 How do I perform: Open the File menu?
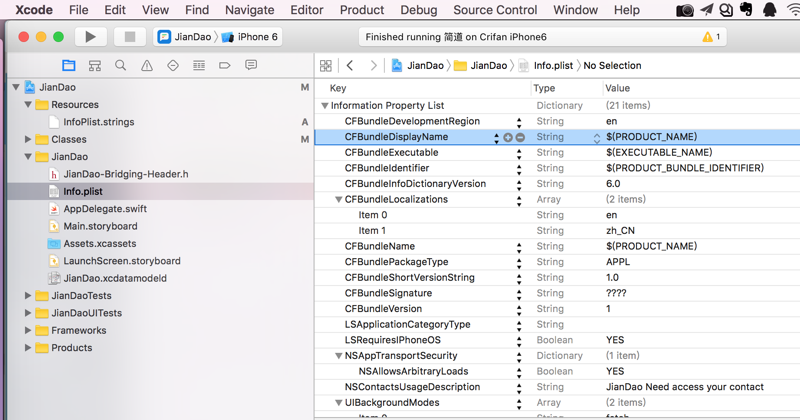[x=79, y=10]
